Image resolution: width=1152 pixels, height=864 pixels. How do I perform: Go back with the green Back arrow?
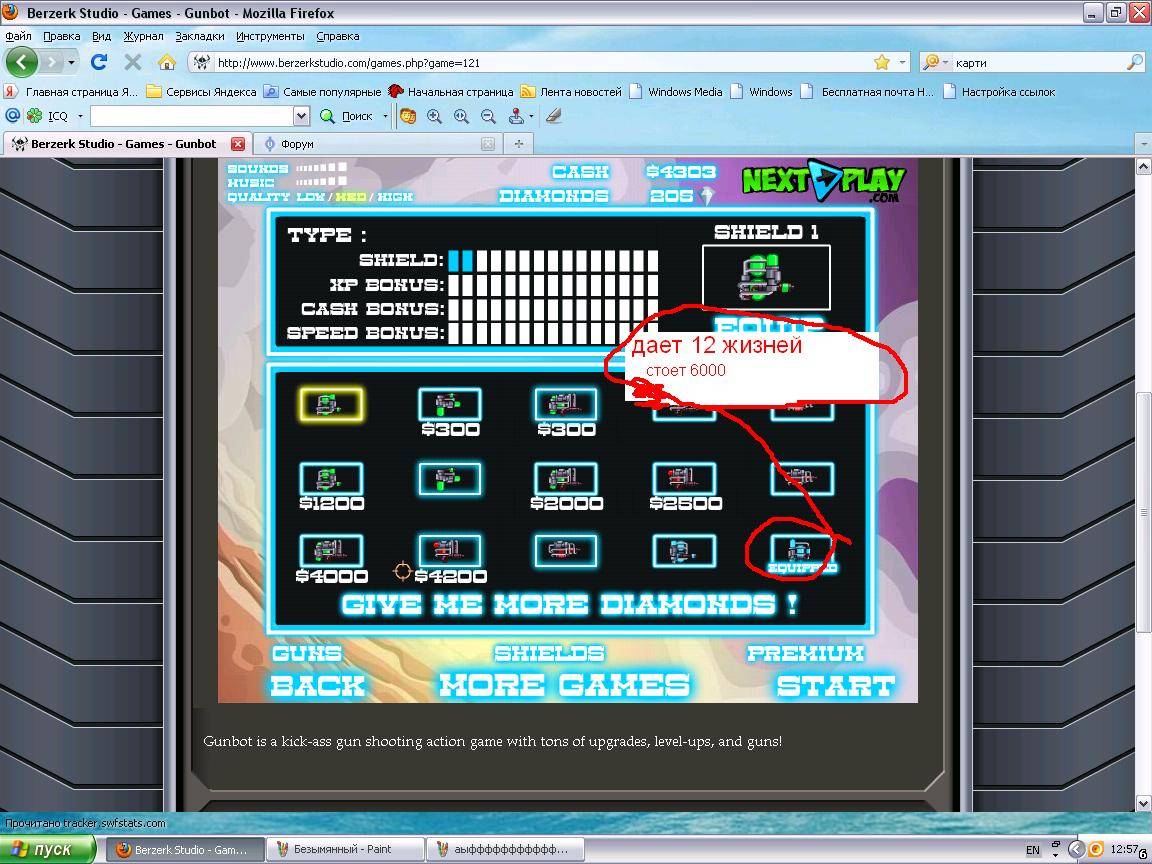21,62
